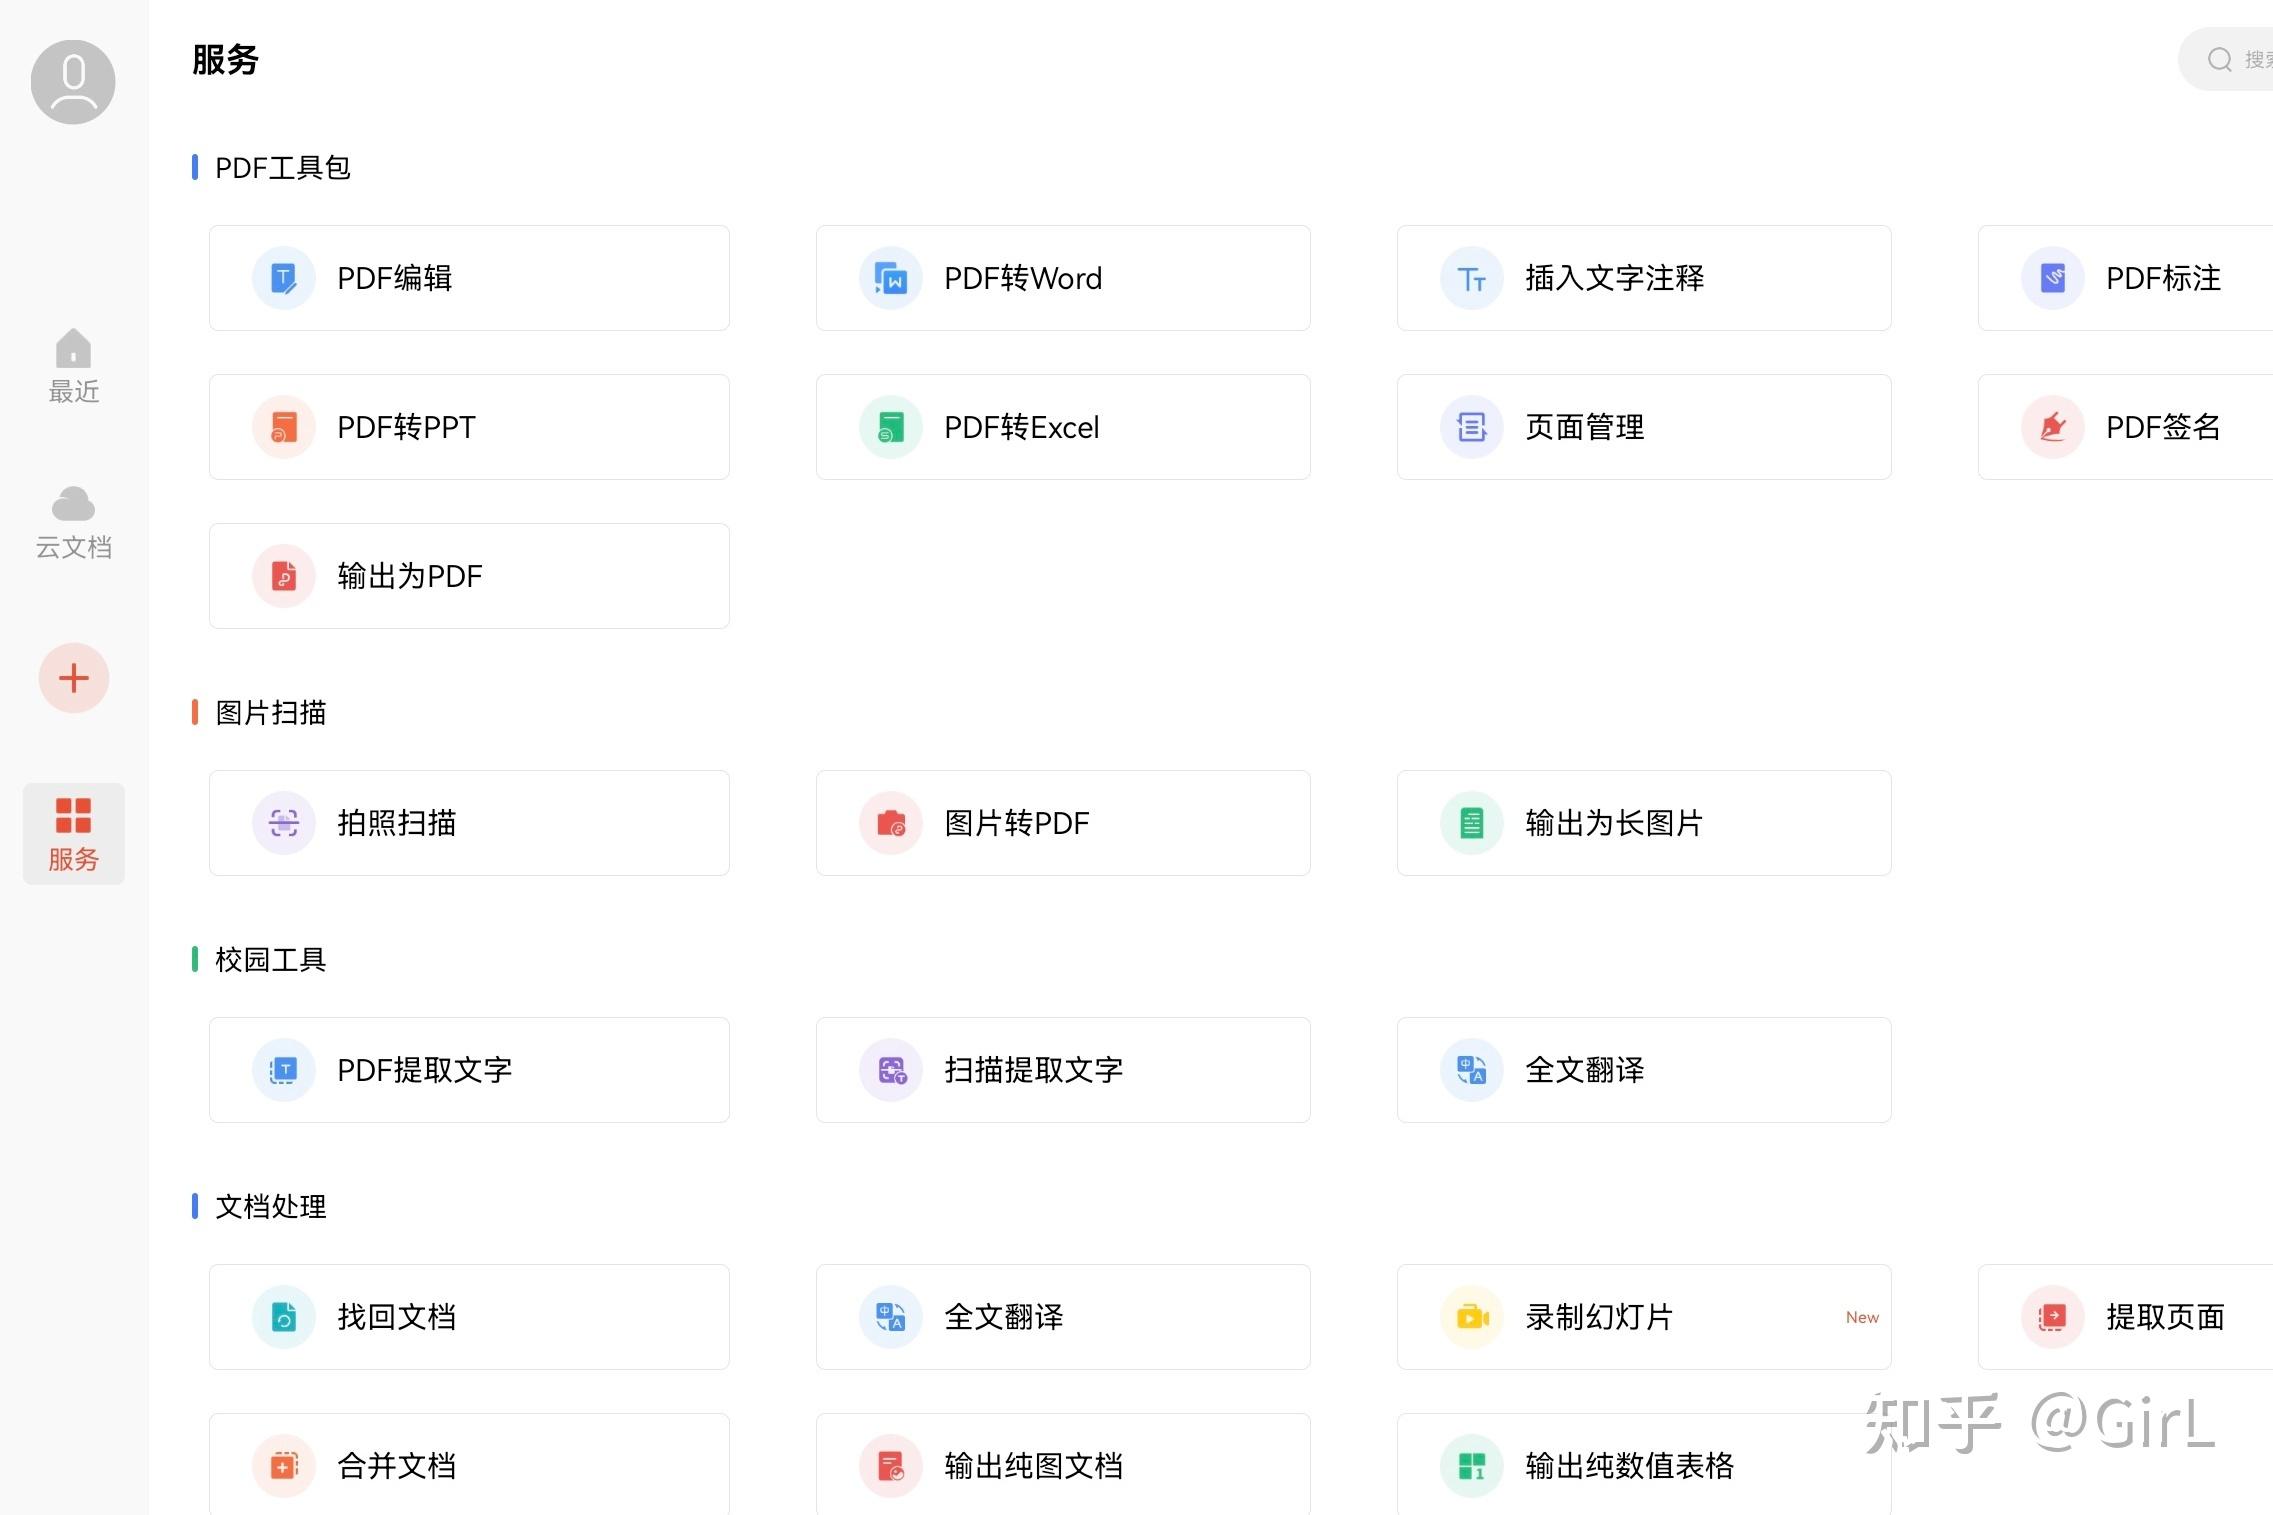Viewport: 2273px width, 1515px height.
Task: Open the 录制幻灯片 feature marked New
Action: 1642,1316
